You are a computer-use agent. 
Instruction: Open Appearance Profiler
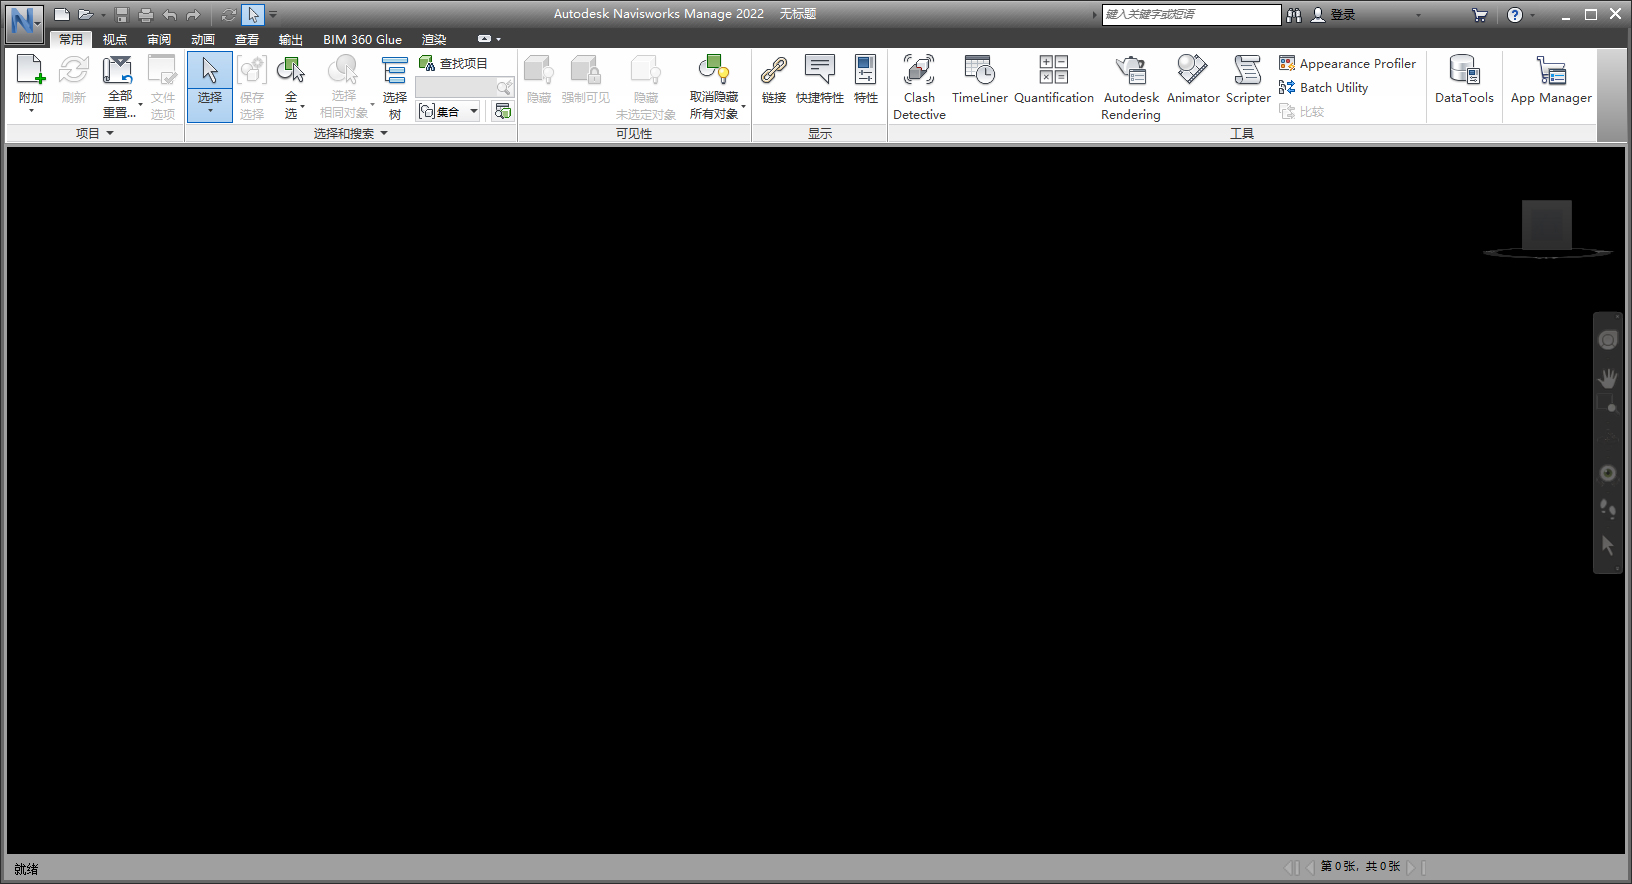click(1347, 63)
